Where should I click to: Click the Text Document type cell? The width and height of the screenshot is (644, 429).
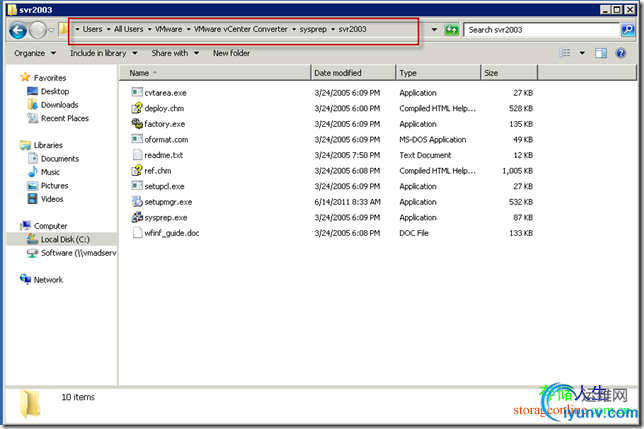(425, 155)
